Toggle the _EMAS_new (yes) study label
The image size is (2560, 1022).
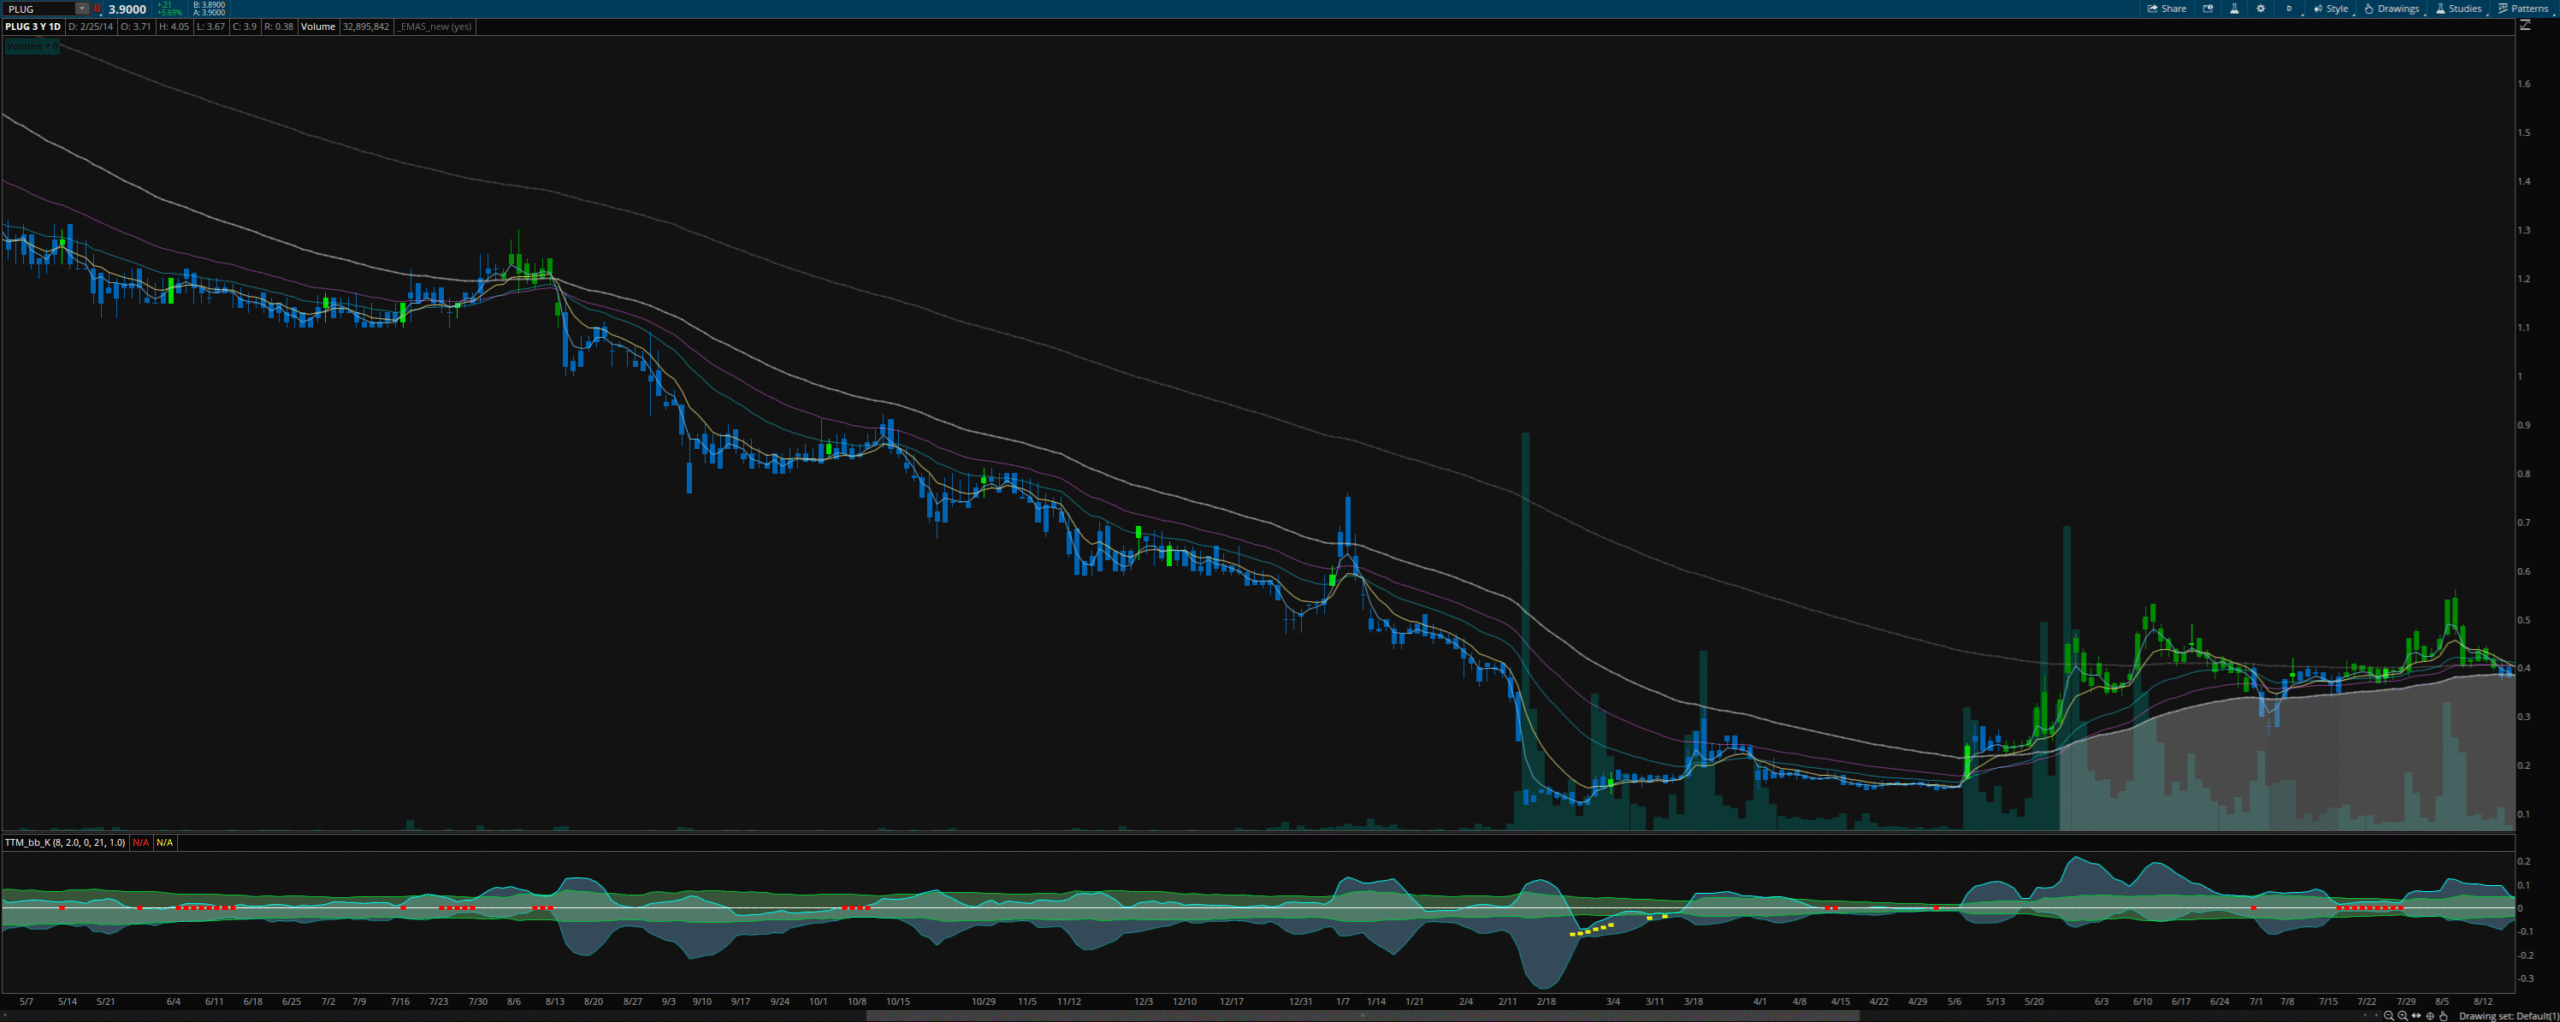click(x=434, y=27)
